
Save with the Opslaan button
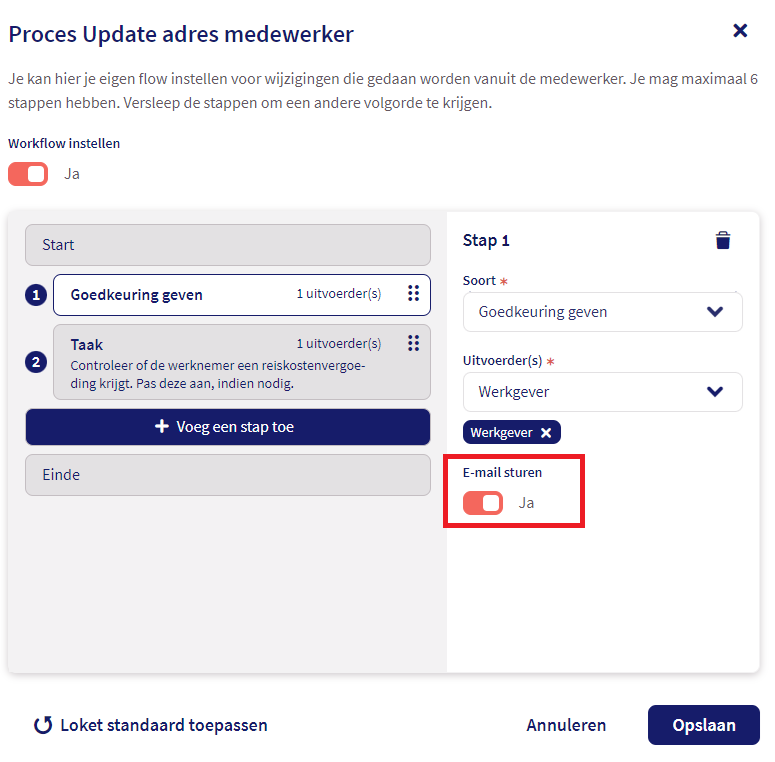[x=704, y=725]
